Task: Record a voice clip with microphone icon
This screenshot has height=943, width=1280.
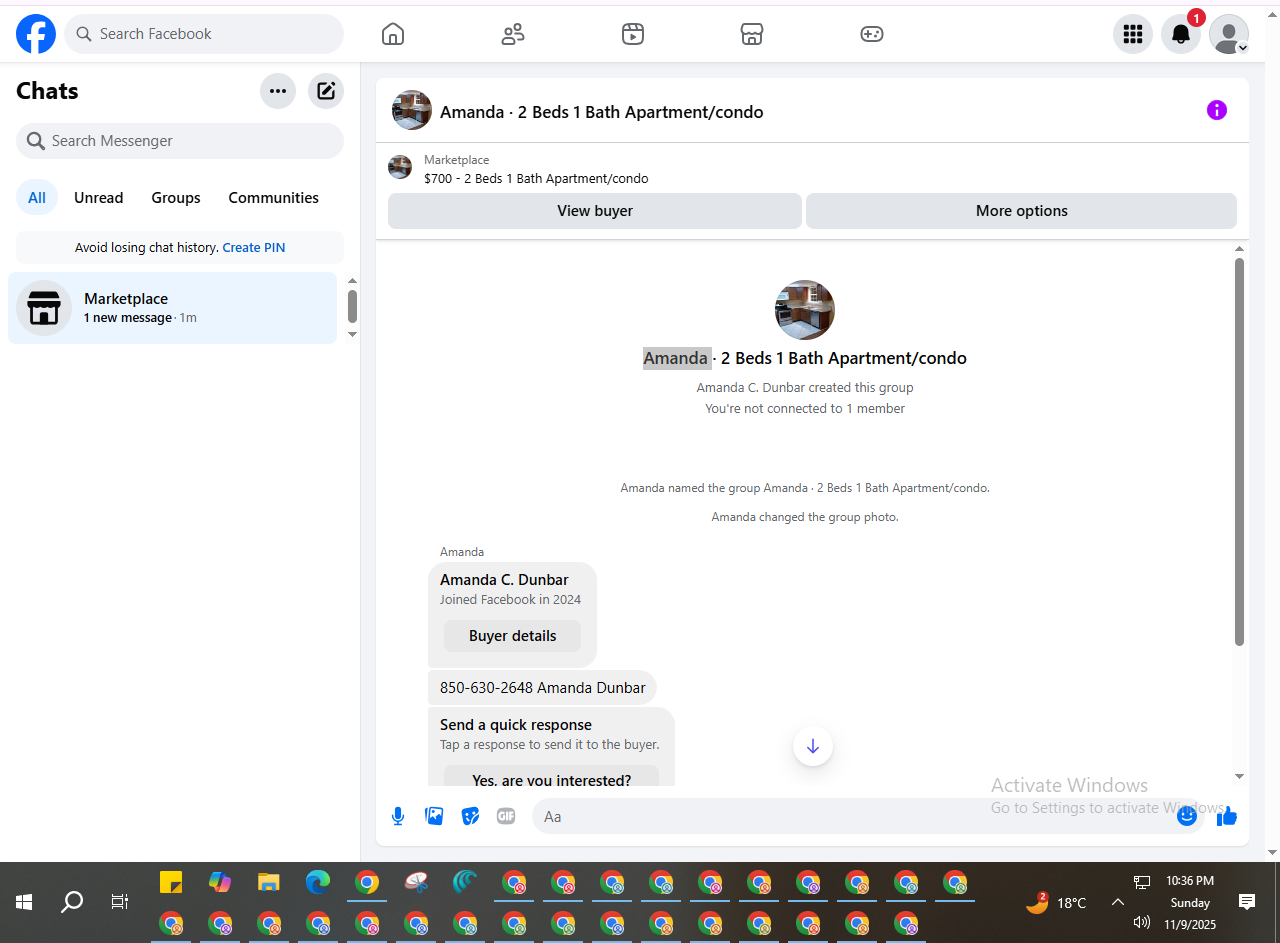Action: click(398, 816)
